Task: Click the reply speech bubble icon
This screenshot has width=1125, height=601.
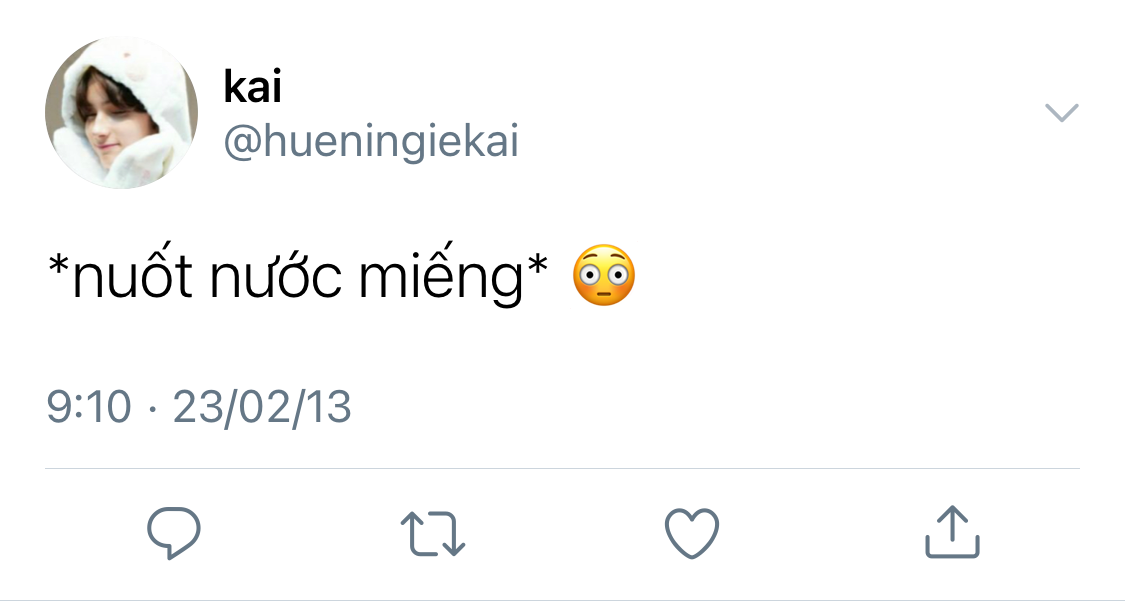Action: click(x=174, y=532)
